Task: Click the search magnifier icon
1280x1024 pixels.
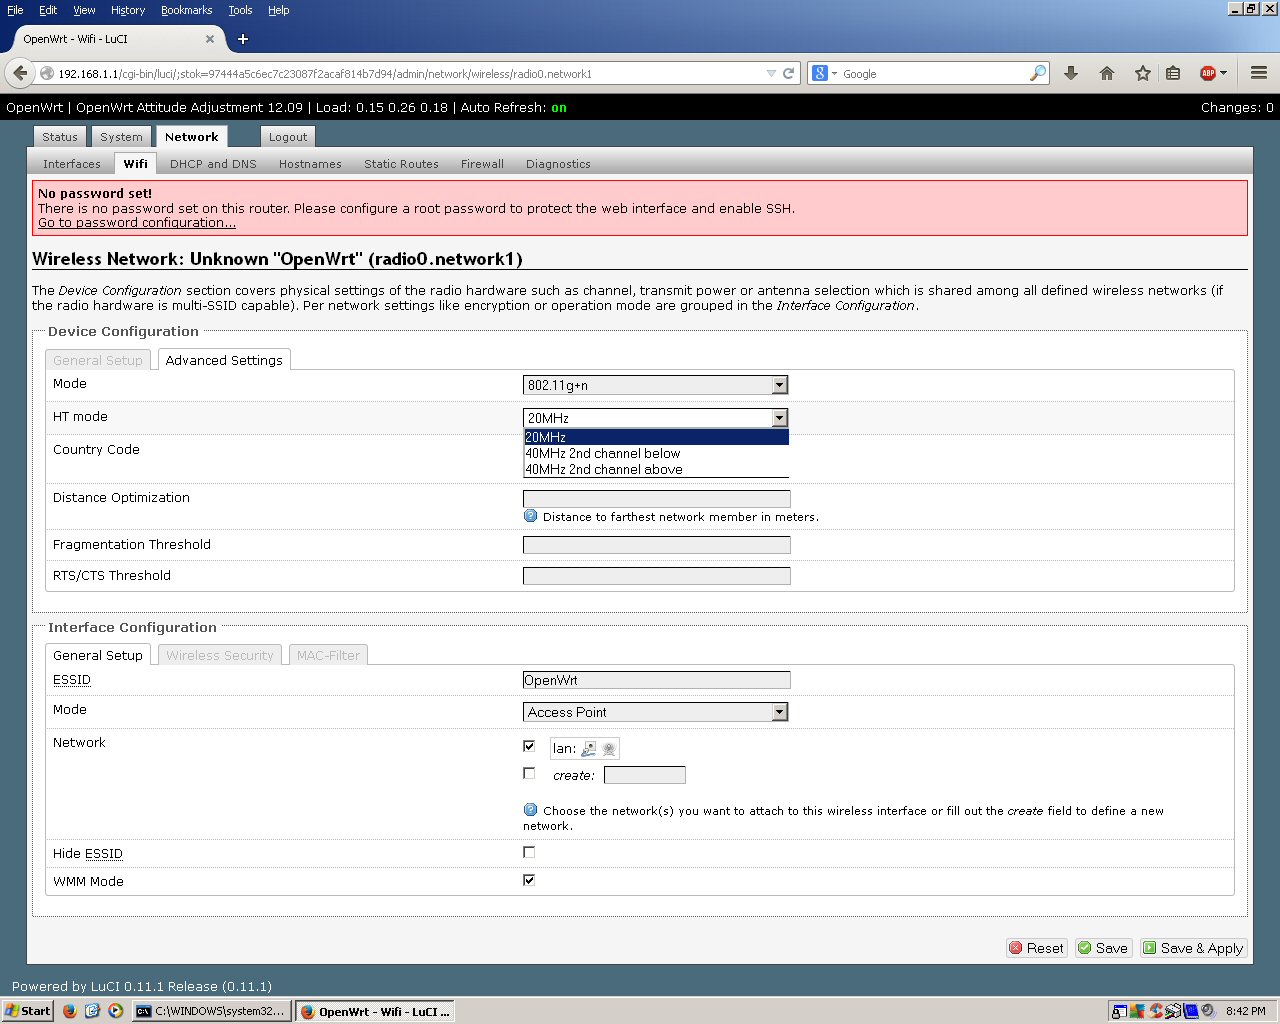Action: (1038, 73)
